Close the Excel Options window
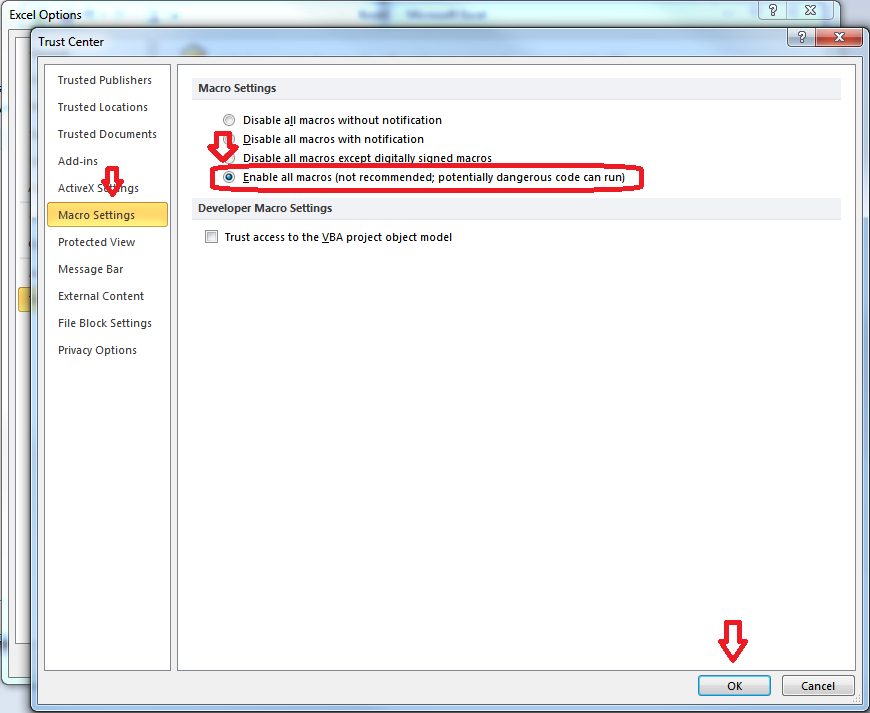 coord(811,10)
